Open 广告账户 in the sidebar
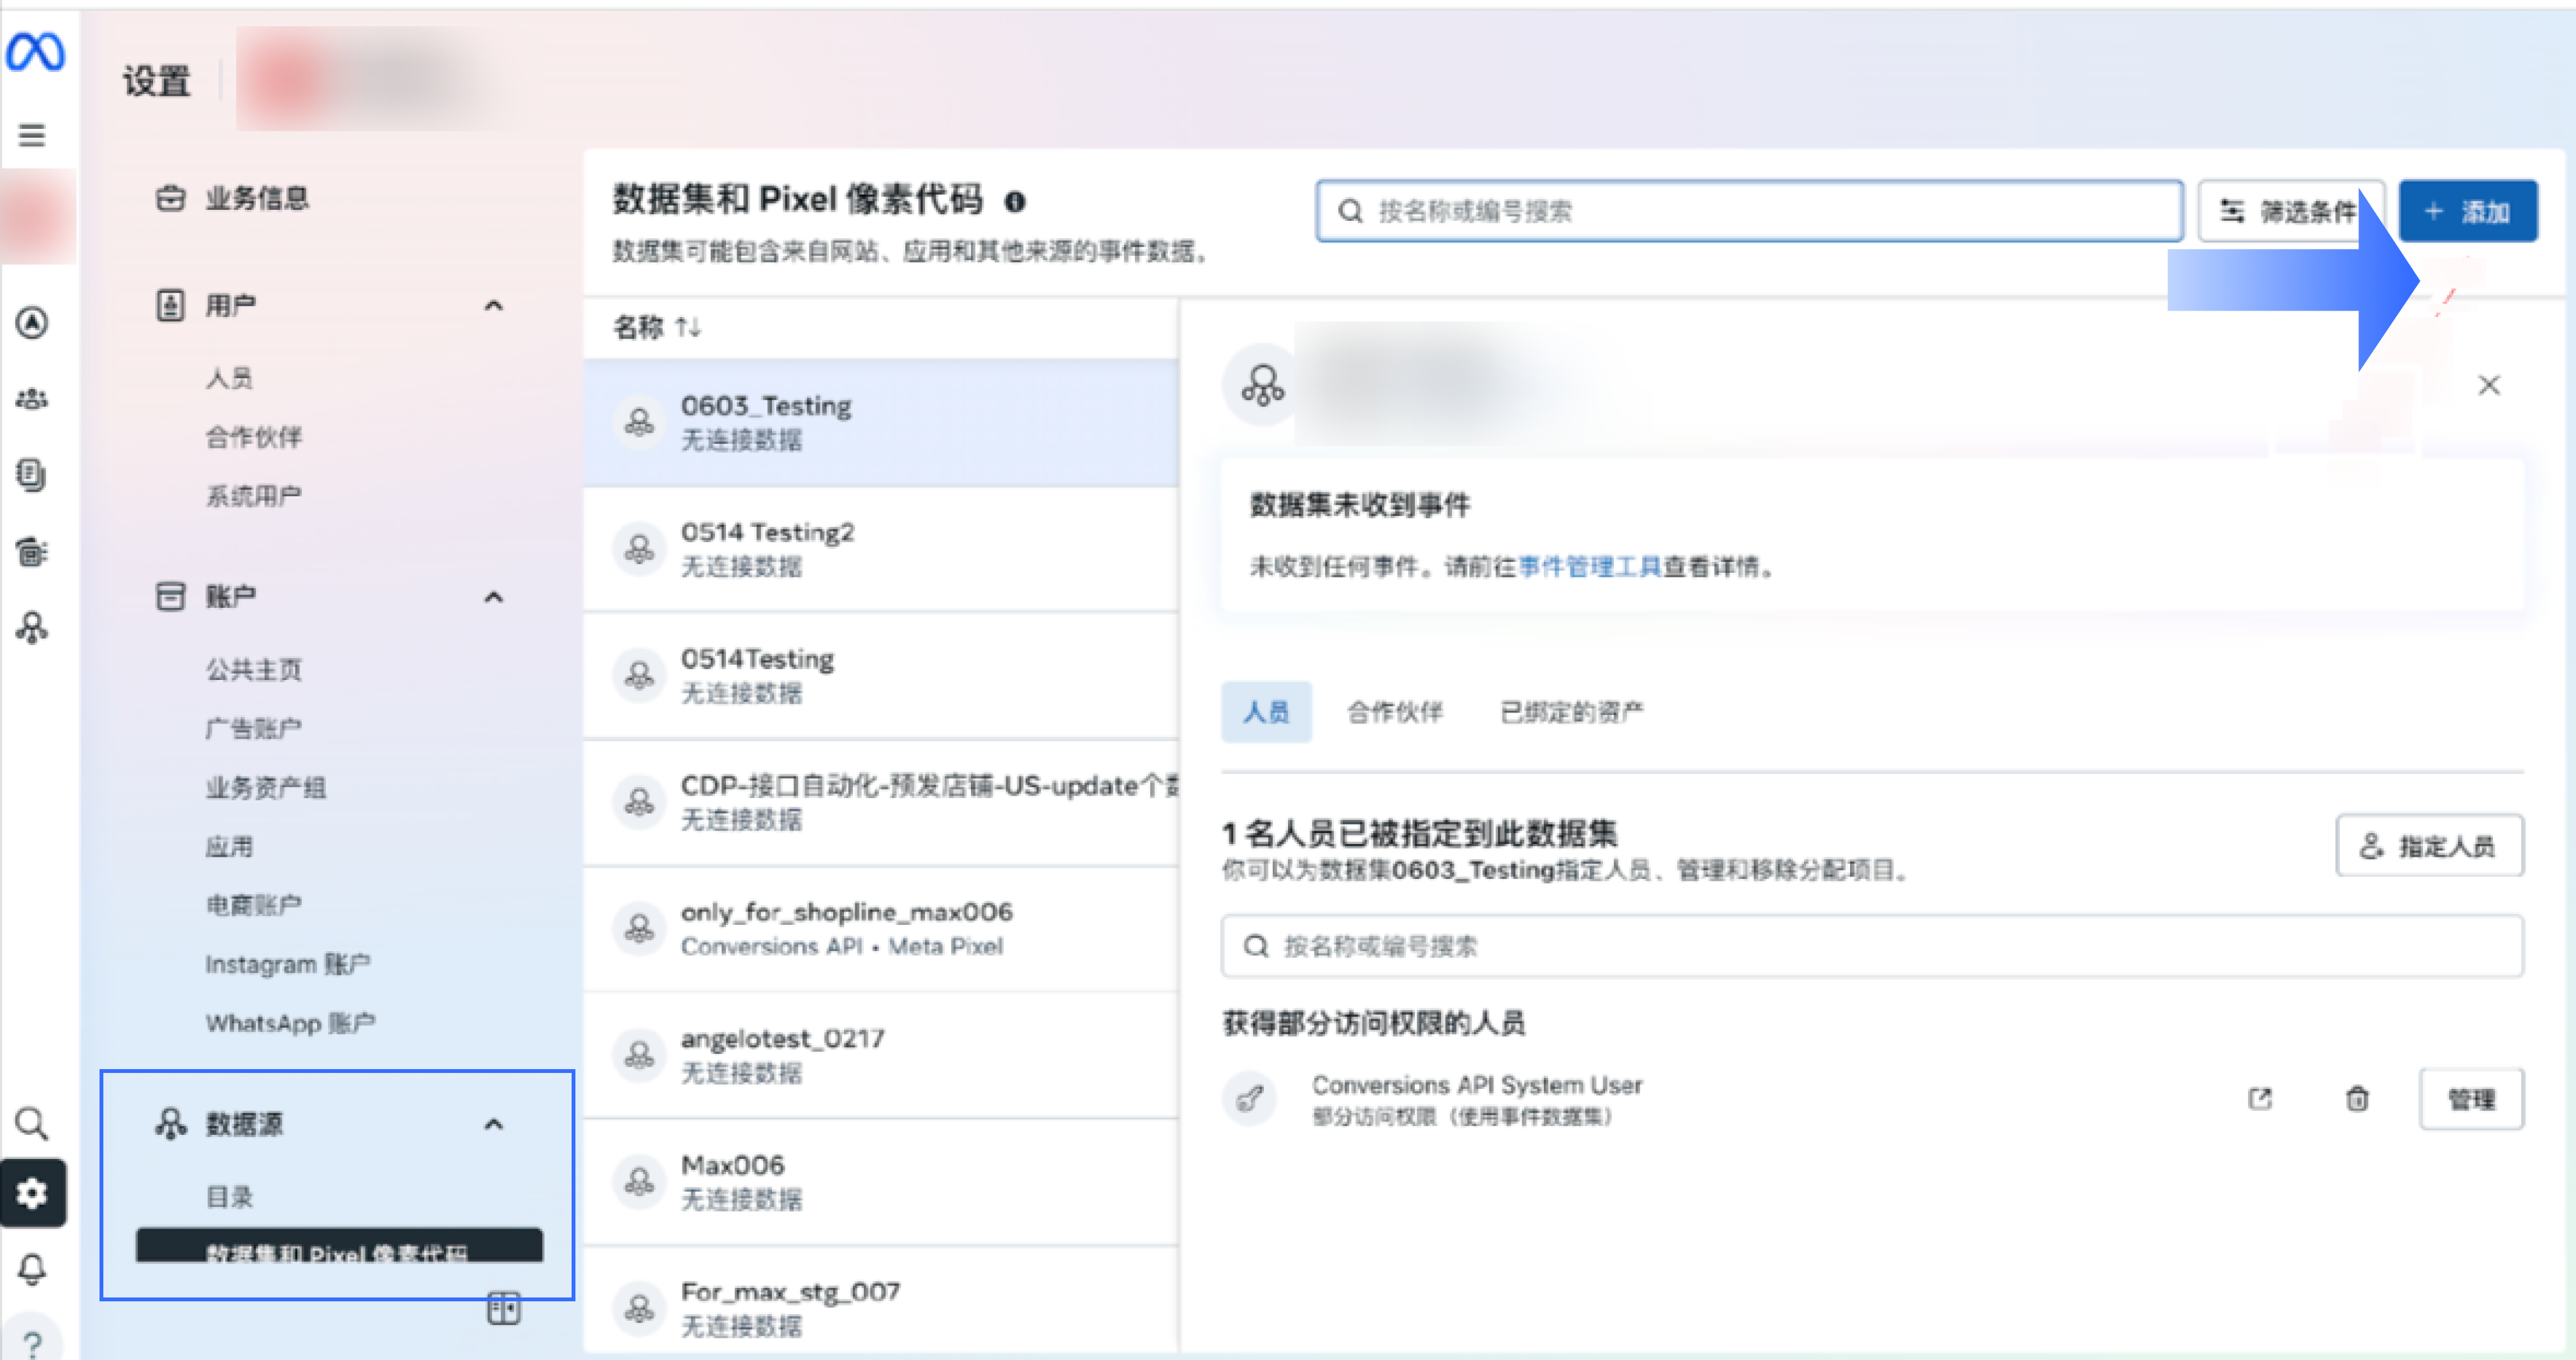 [x=253, y=728]
